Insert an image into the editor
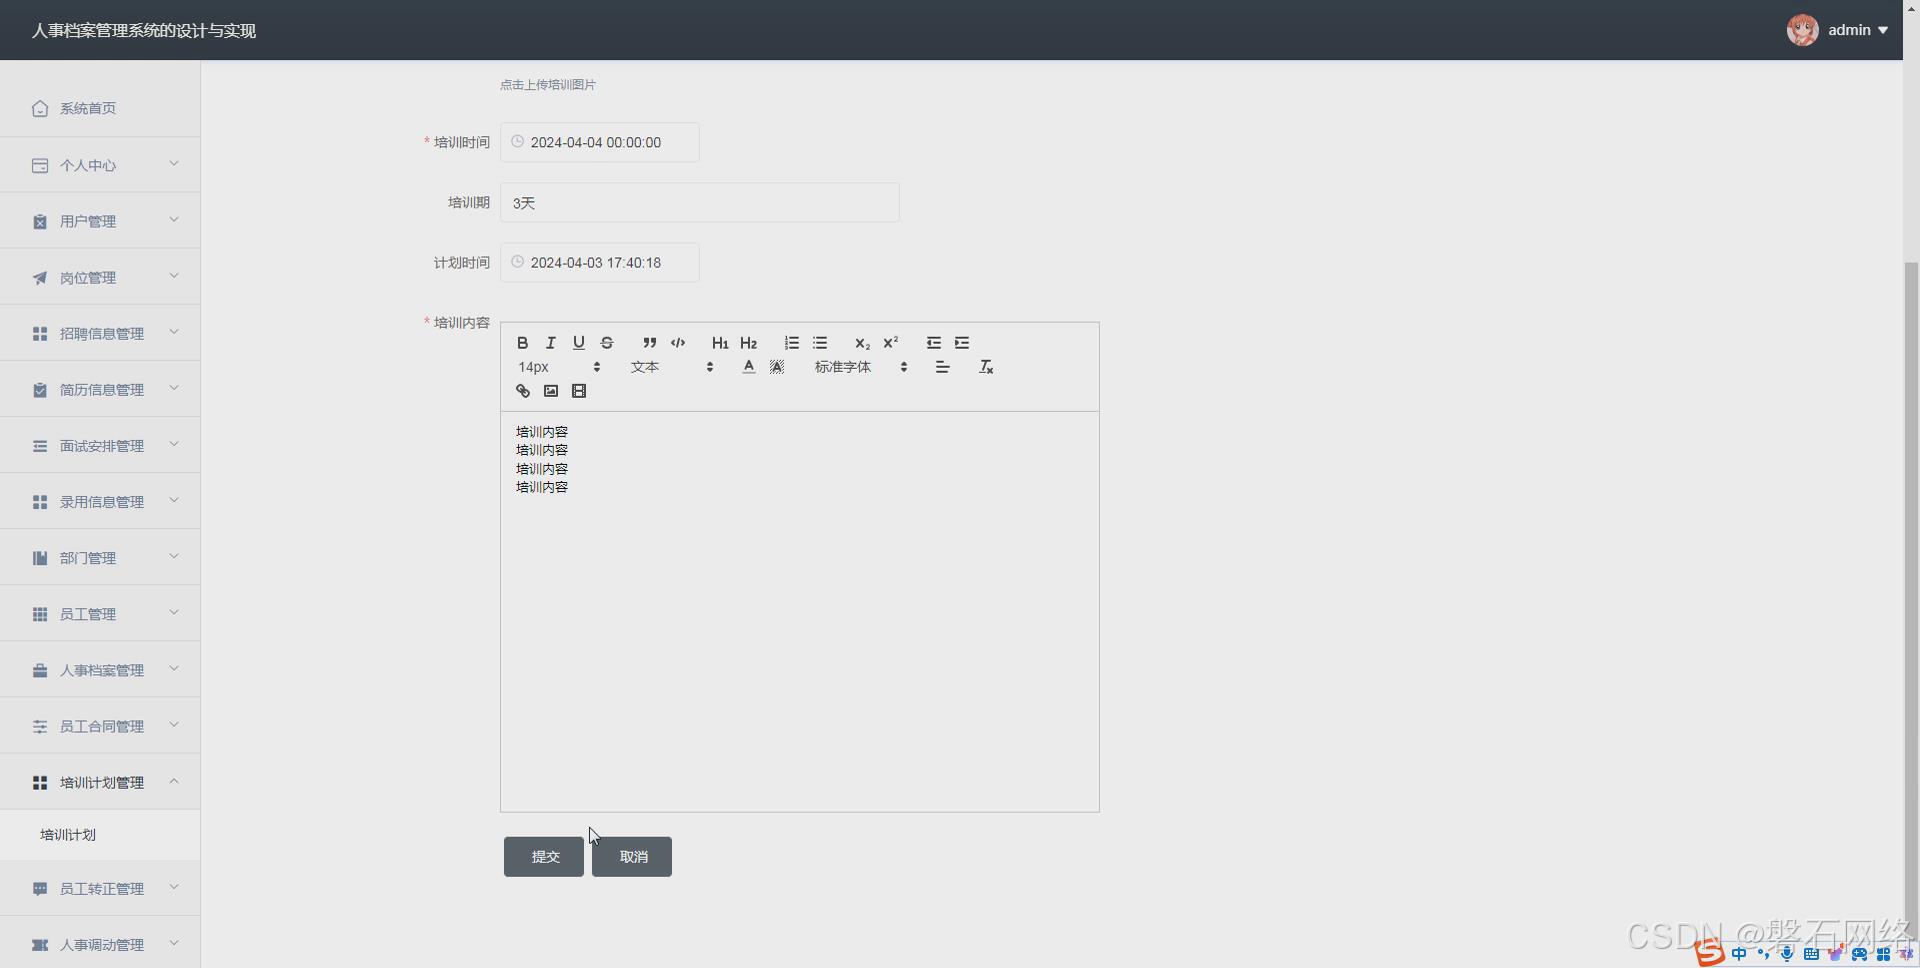Image resolution: width=1920 pixels, height=968 pixels. coord(550,391)
